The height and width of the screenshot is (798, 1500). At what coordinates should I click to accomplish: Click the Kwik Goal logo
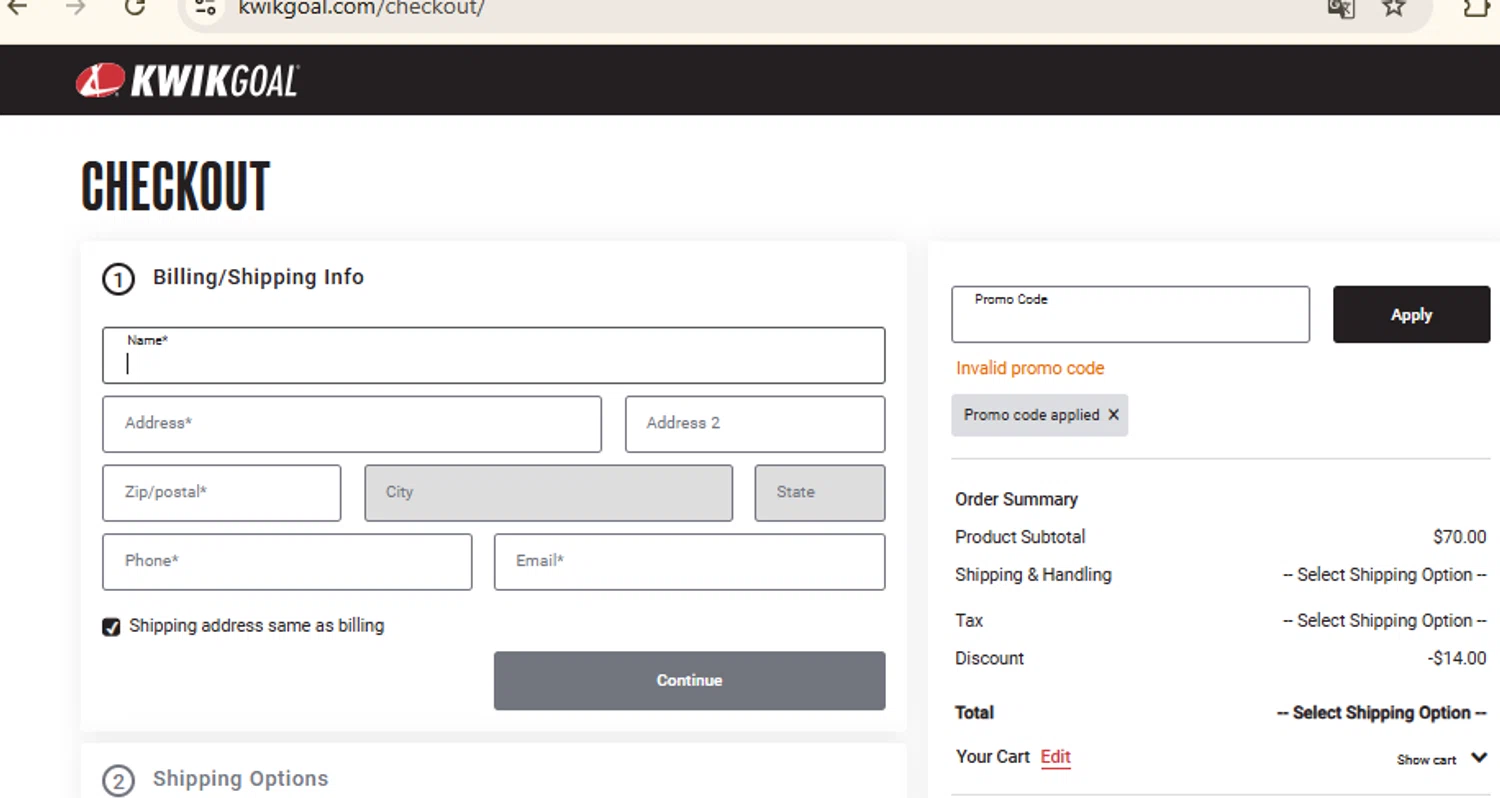(187, 80)
